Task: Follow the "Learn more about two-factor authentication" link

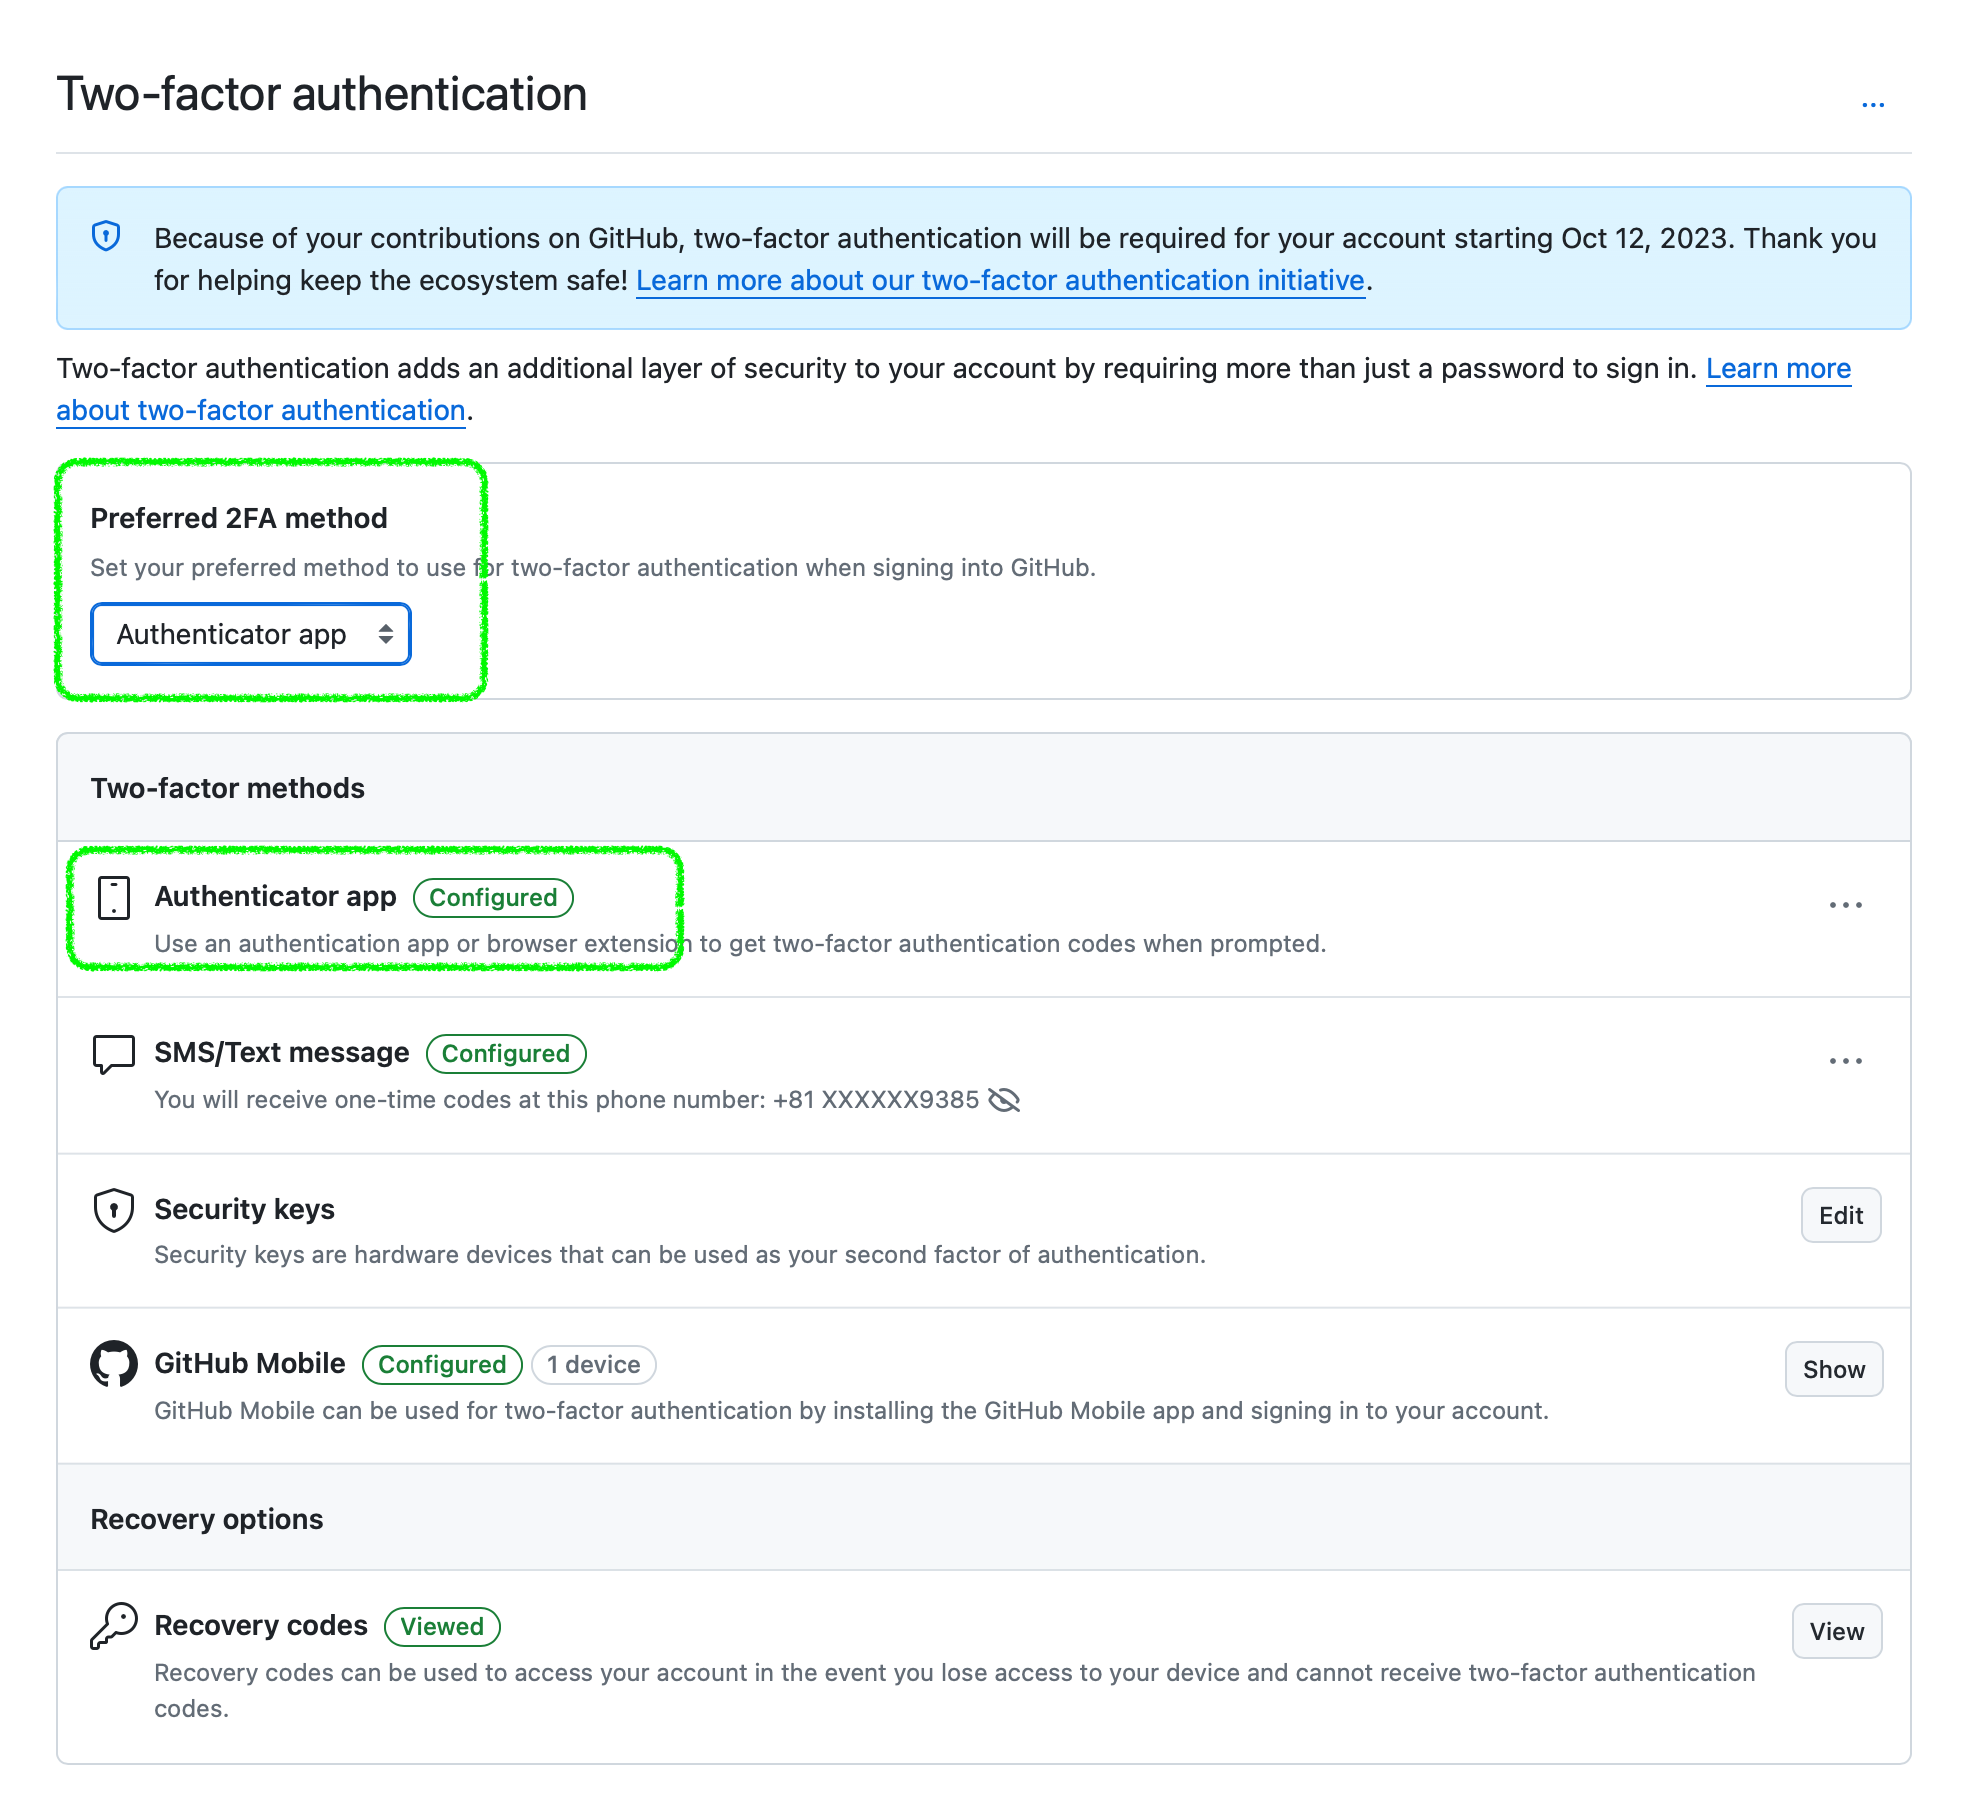Action: 1778,369
